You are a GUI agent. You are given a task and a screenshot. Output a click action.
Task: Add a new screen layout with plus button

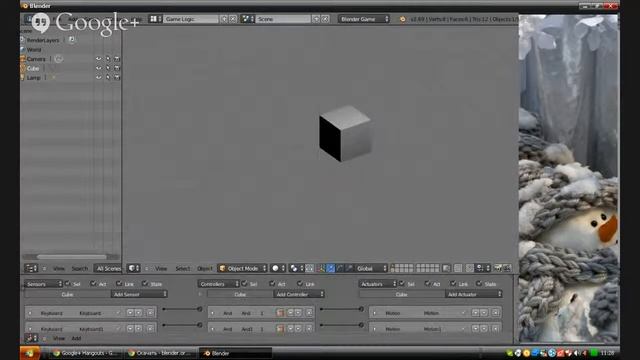[x=224, y=19]
